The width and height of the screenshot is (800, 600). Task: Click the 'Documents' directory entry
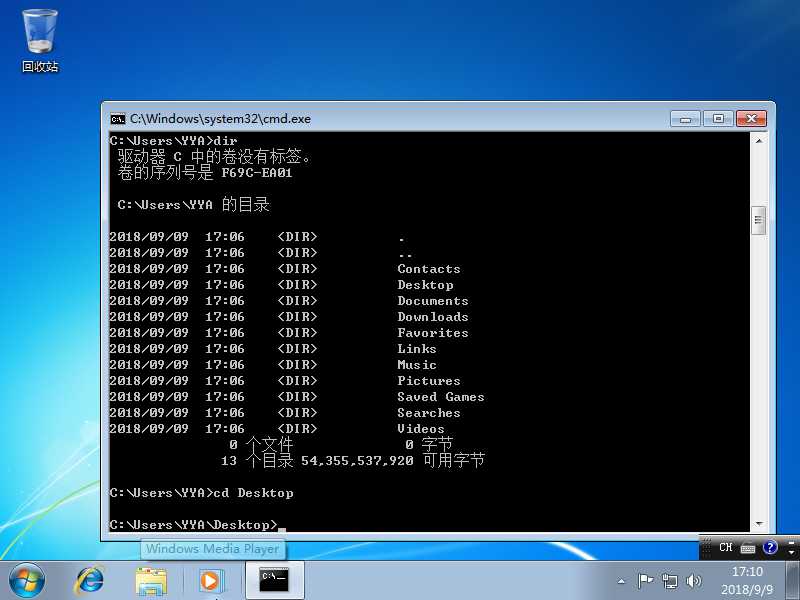[433, 301]
